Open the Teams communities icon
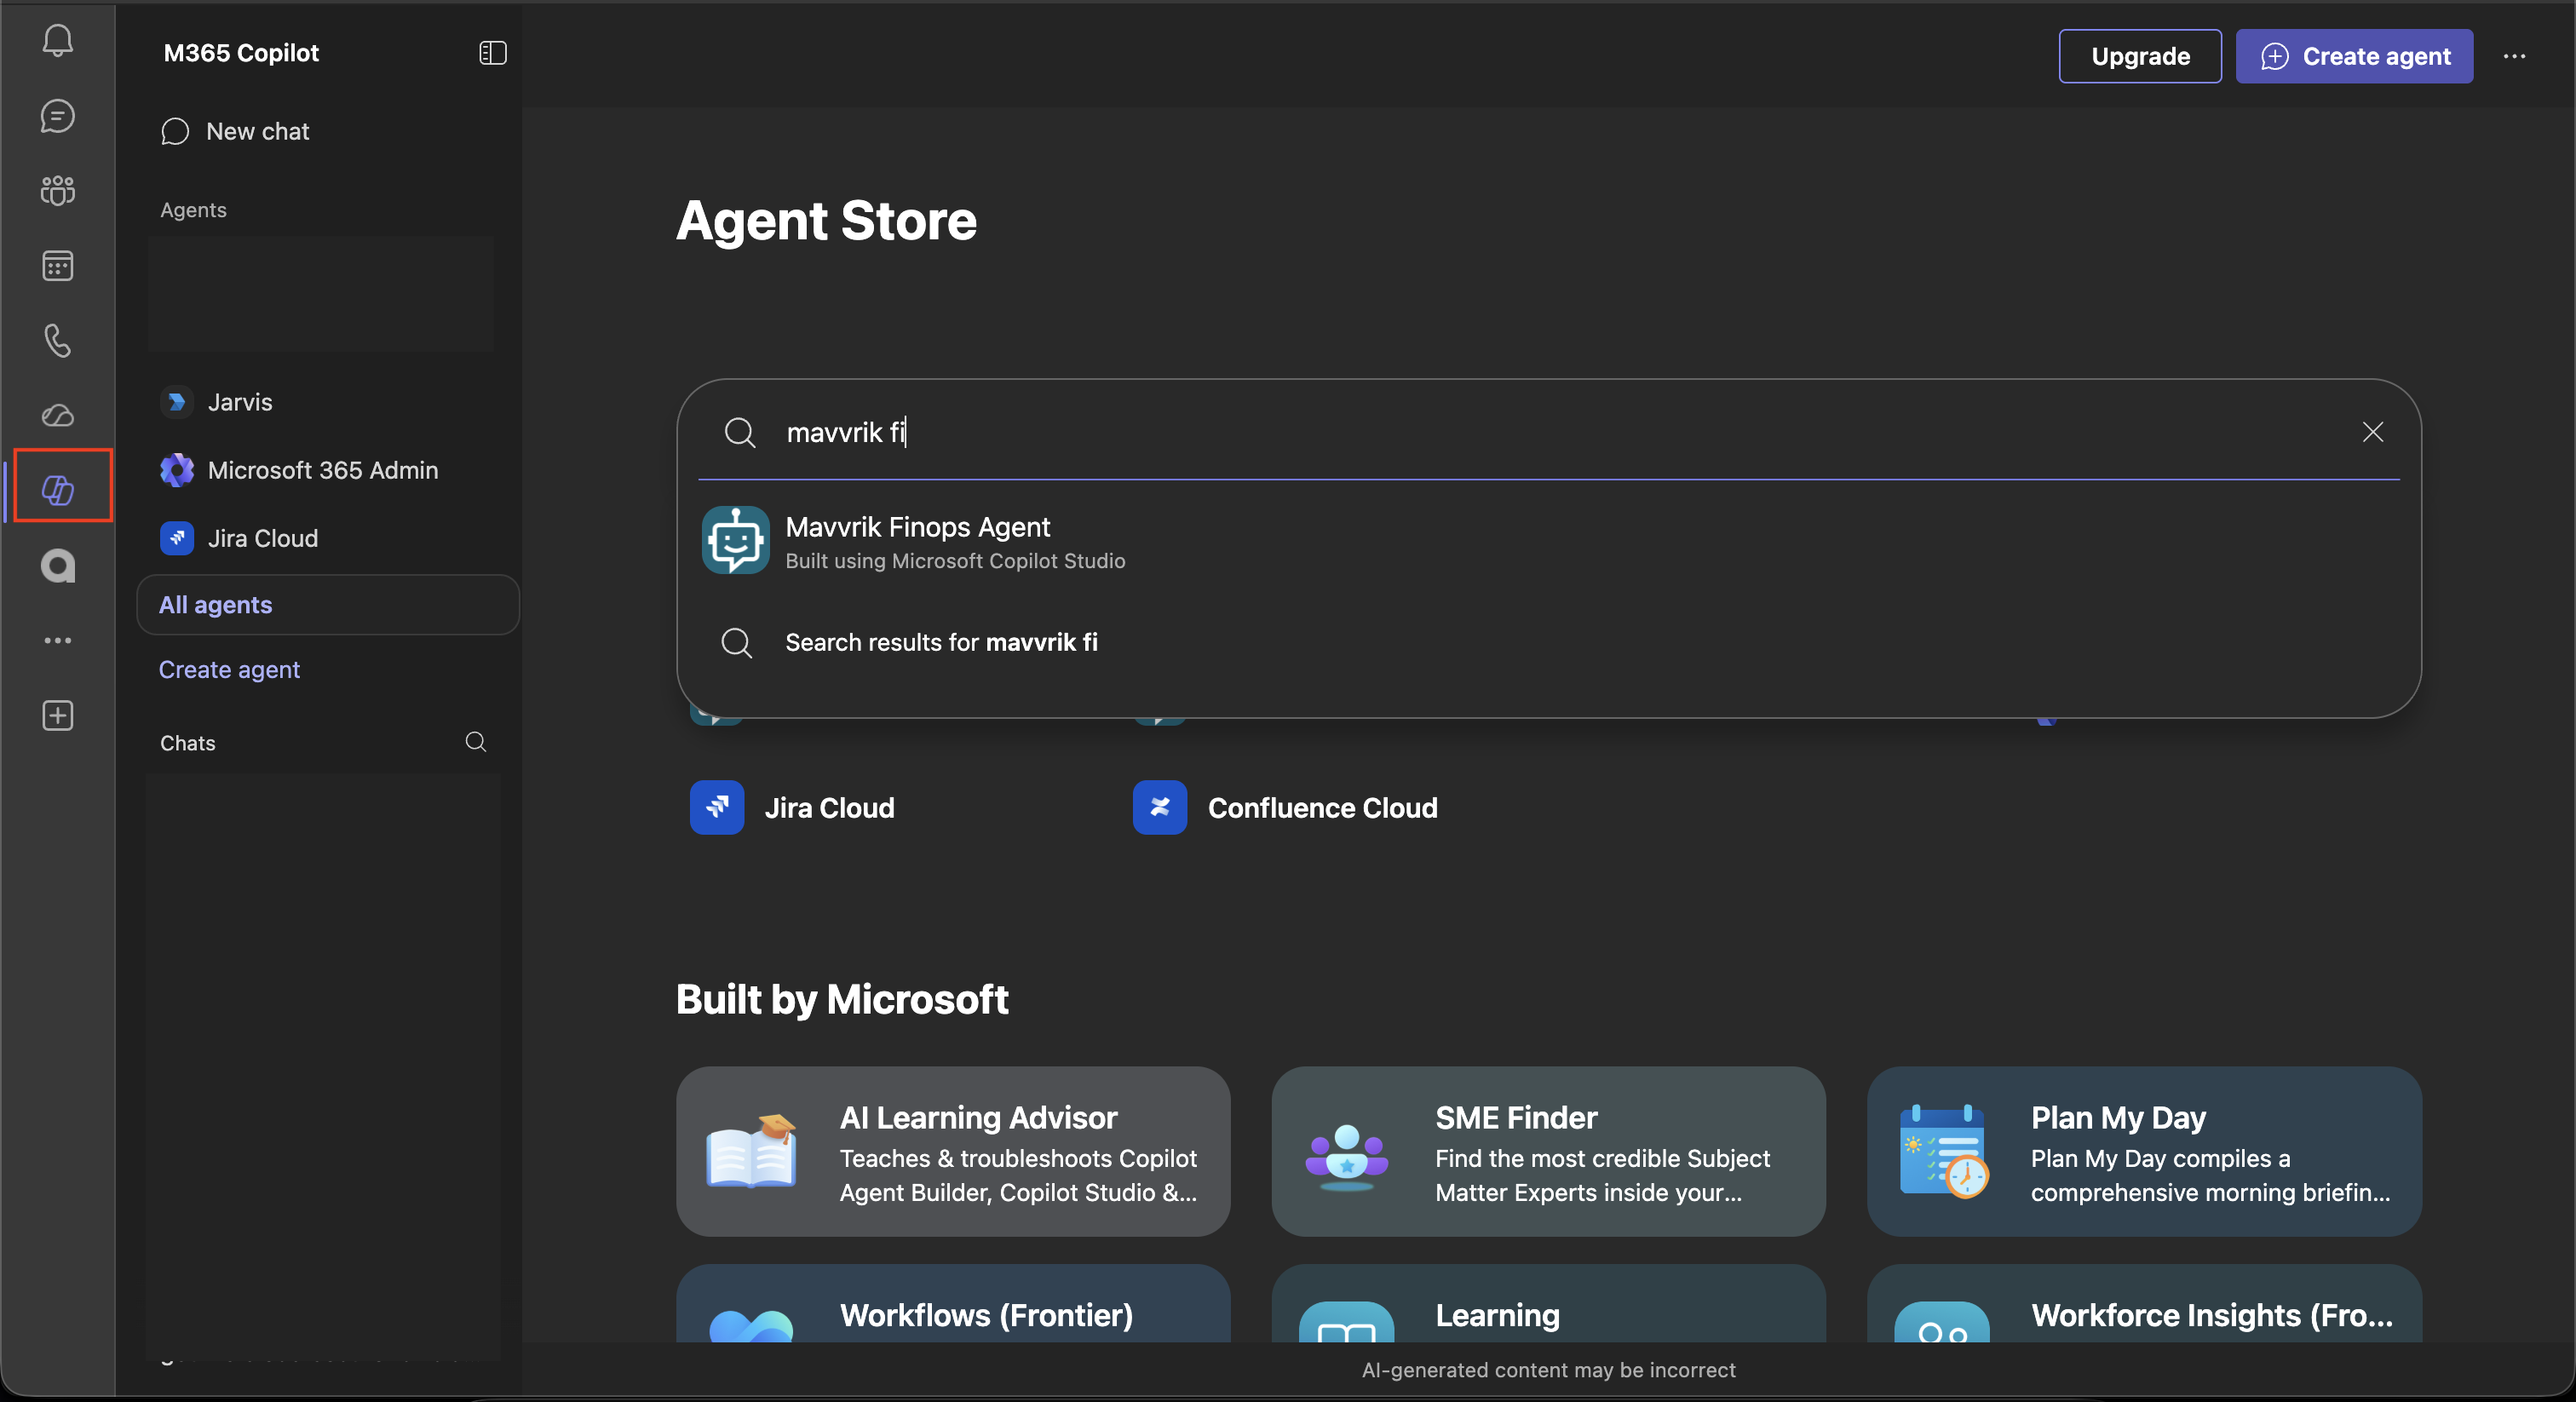 pyautogui.click(x=57, y=190)
